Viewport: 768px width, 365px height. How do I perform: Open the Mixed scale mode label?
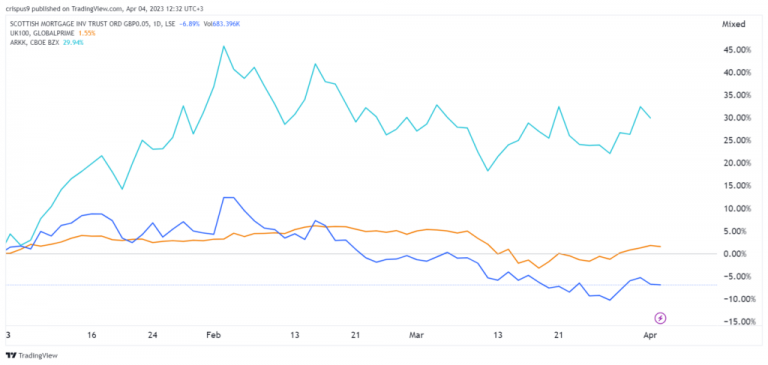(734, 24)
